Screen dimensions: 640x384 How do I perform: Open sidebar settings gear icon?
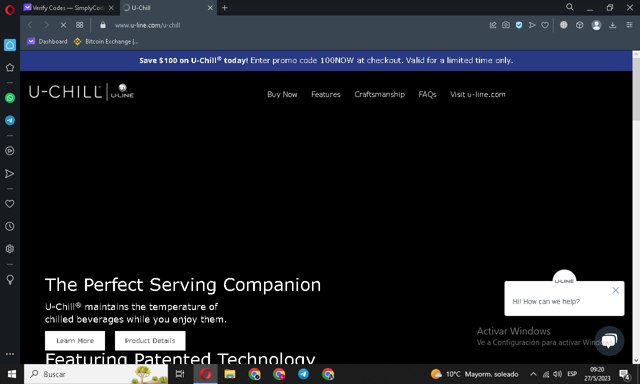(10, 249)
